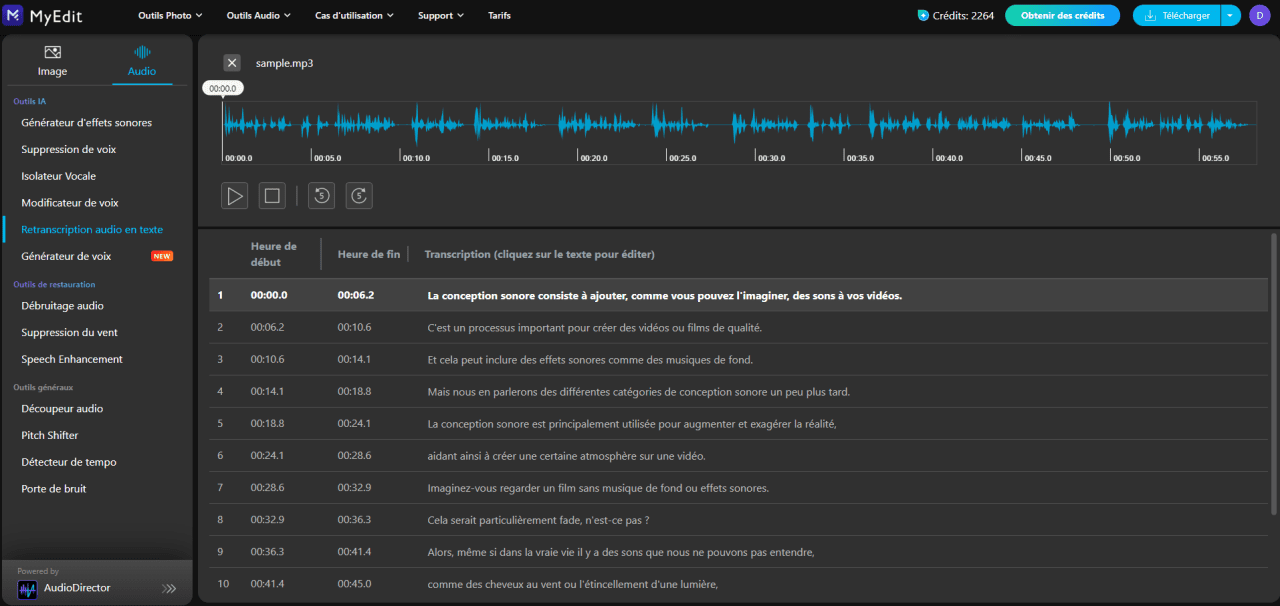
Task: Stop audio playback
Action: [x=272, y=196]
